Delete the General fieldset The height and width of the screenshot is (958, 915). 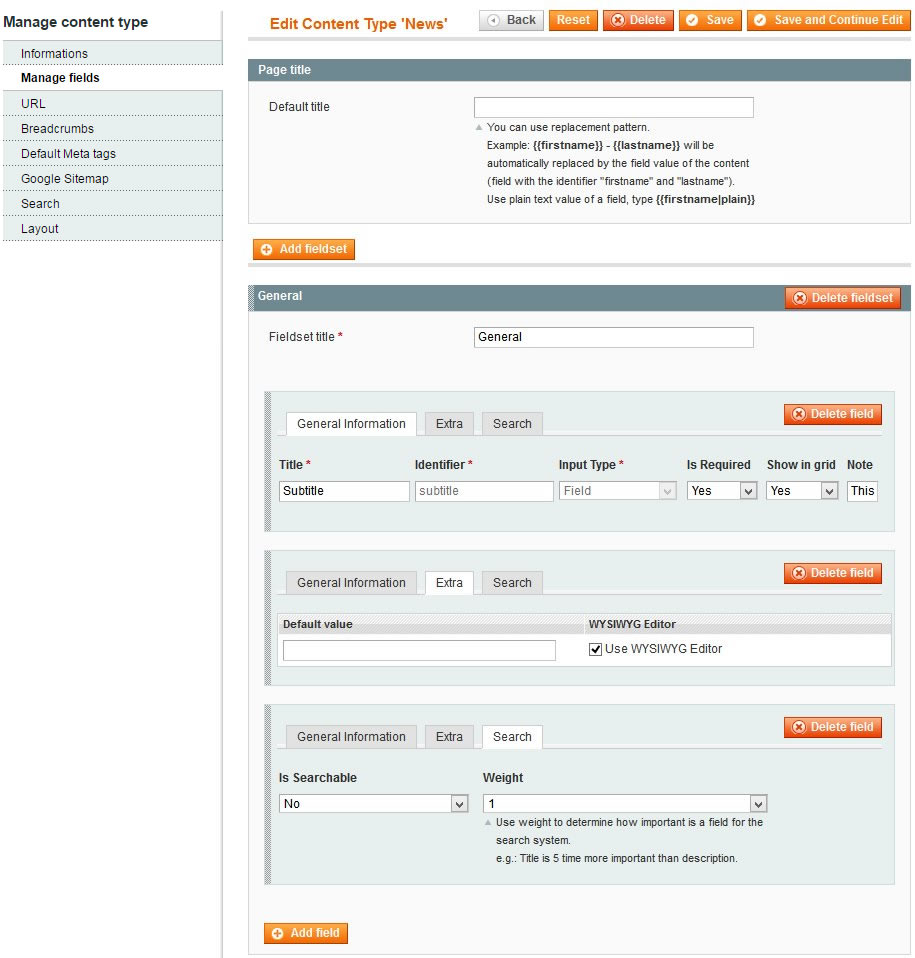(x=843, y=298)
